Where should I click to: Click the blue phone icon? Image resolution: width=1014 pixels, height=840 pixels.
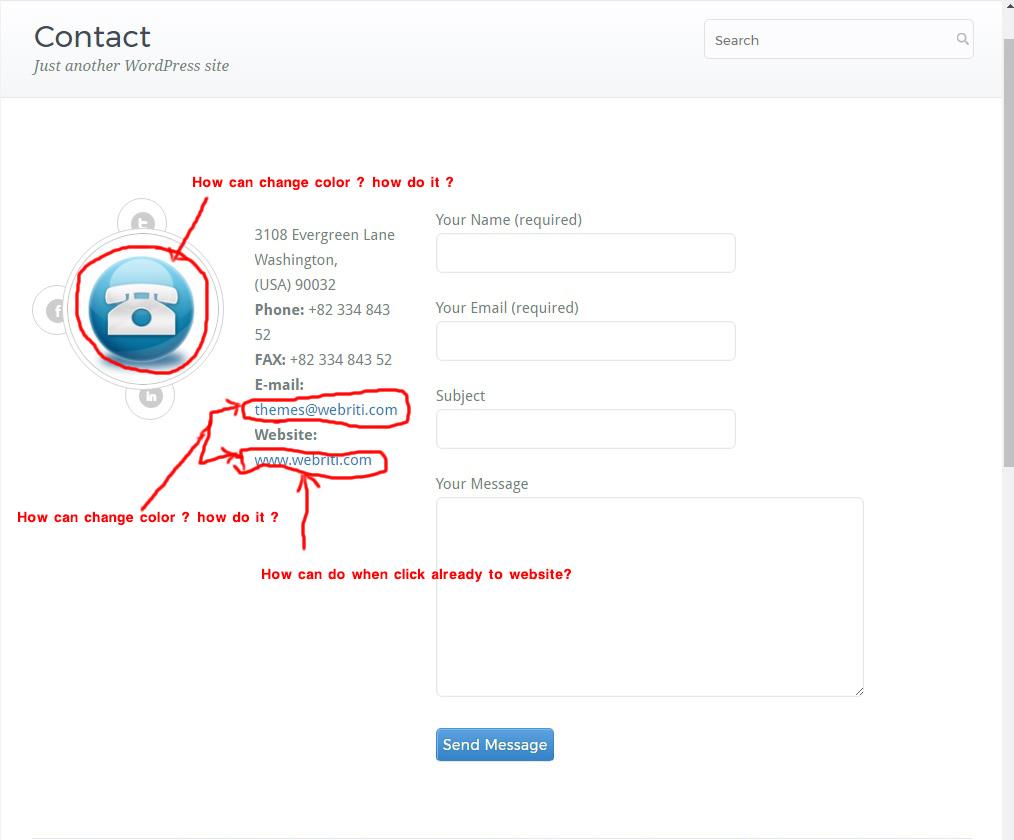(142, 308)
